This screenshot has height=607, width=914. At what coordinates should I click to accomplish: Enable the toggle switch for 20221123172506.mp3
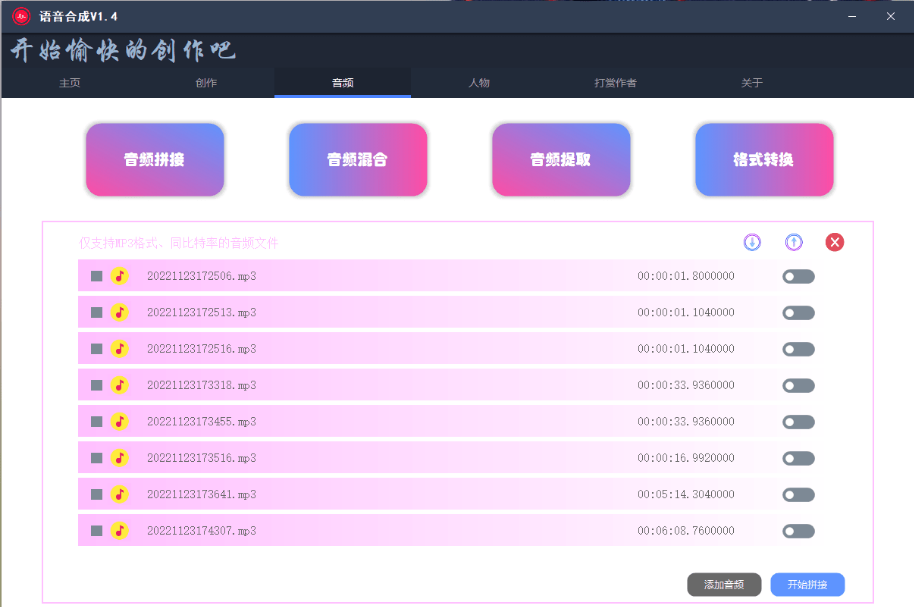pos(797,276)
